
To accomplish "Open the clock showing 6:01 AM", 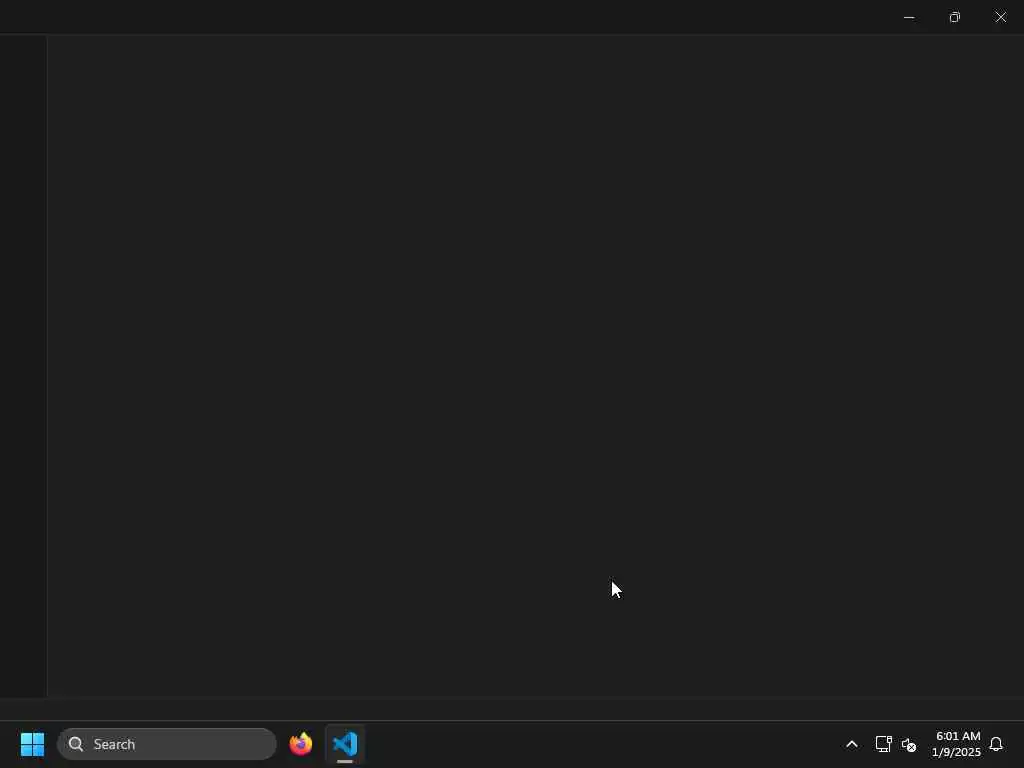I will coord(956,744).
